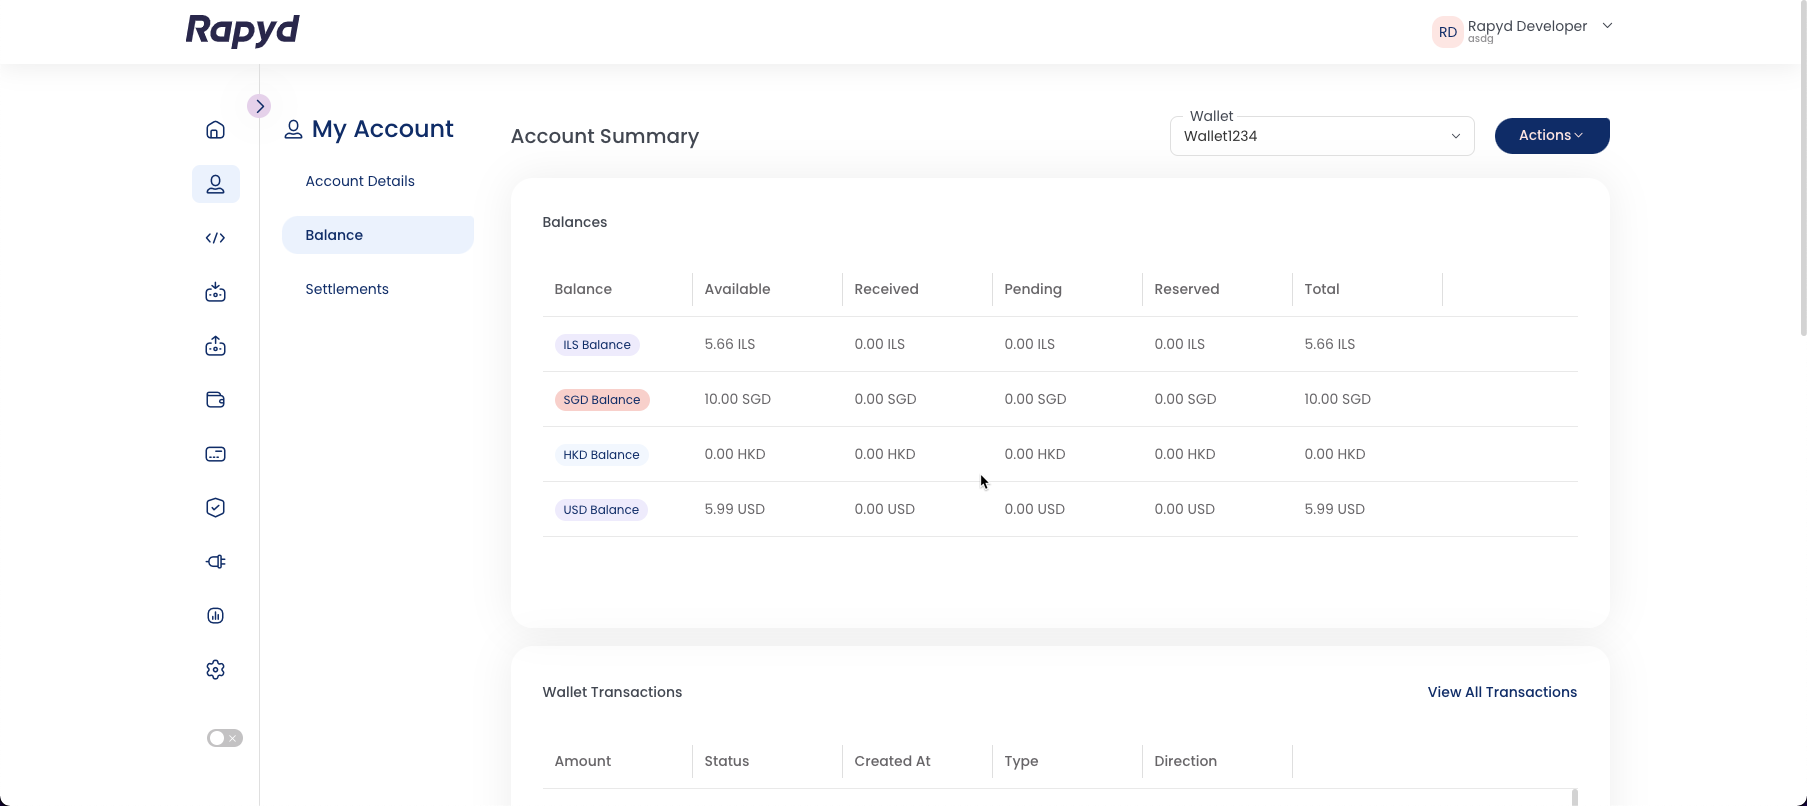The width and height of the screenshot is (1807, 806).
Task: Click the Rapyd logo
Action: coord(243,31)
